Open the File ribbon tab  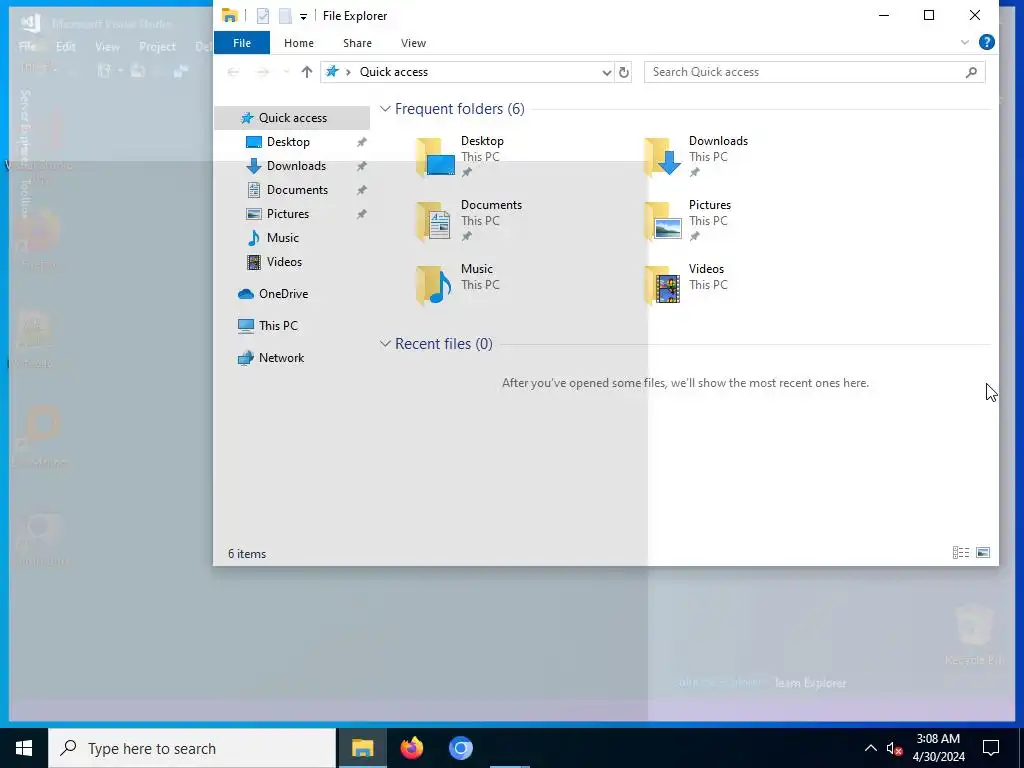click(x=242, y=43)
